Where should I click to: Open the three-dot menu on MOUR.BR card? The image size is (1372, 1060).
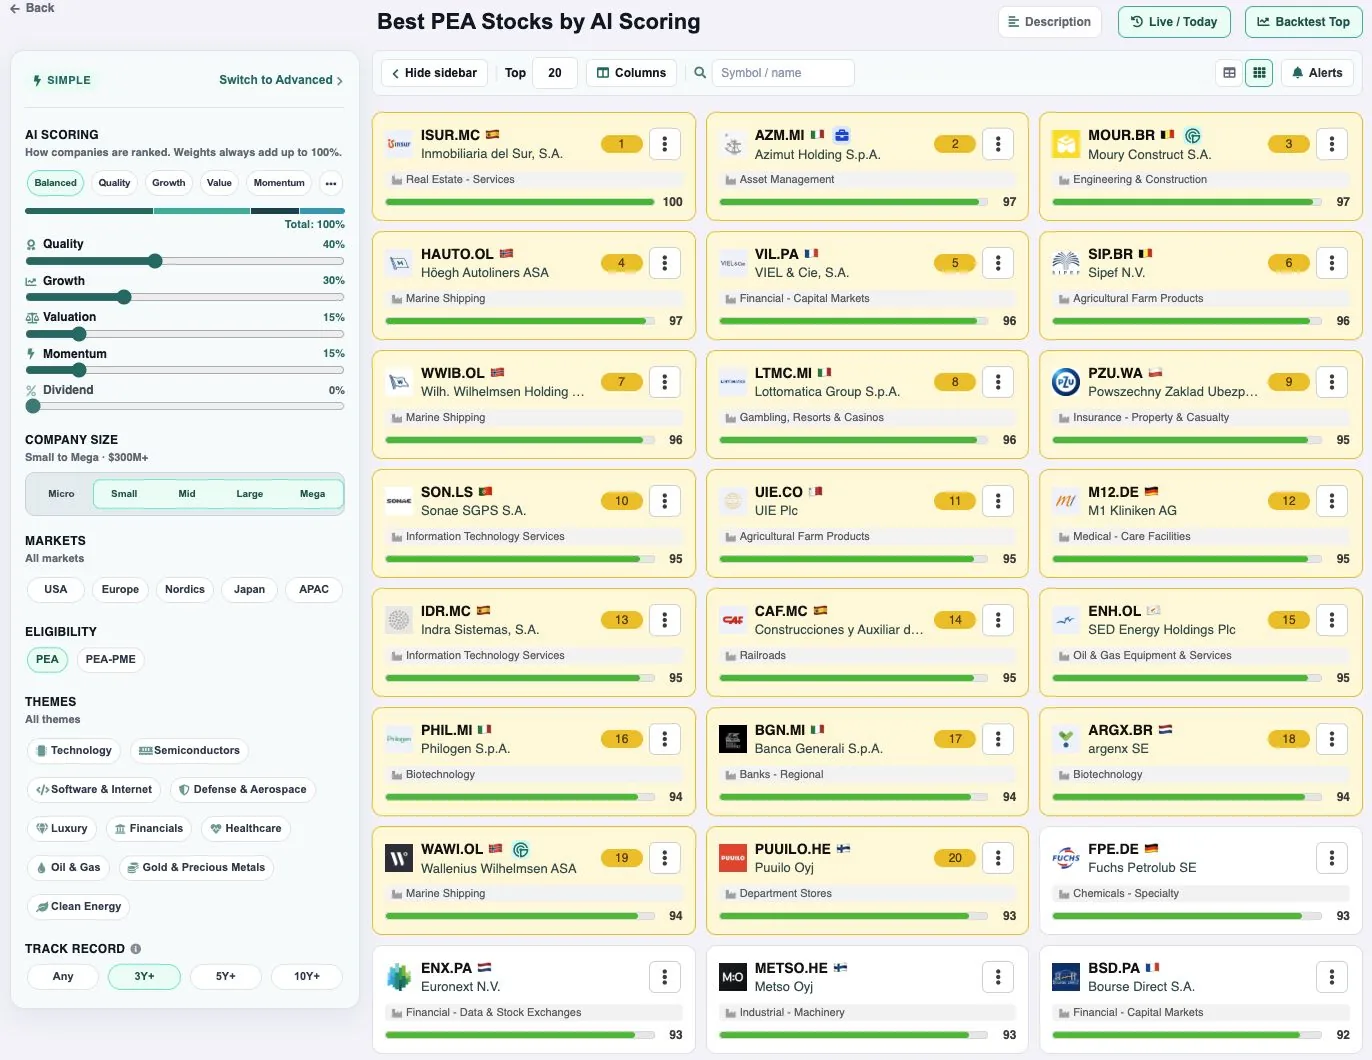[x=1332, y=144]
